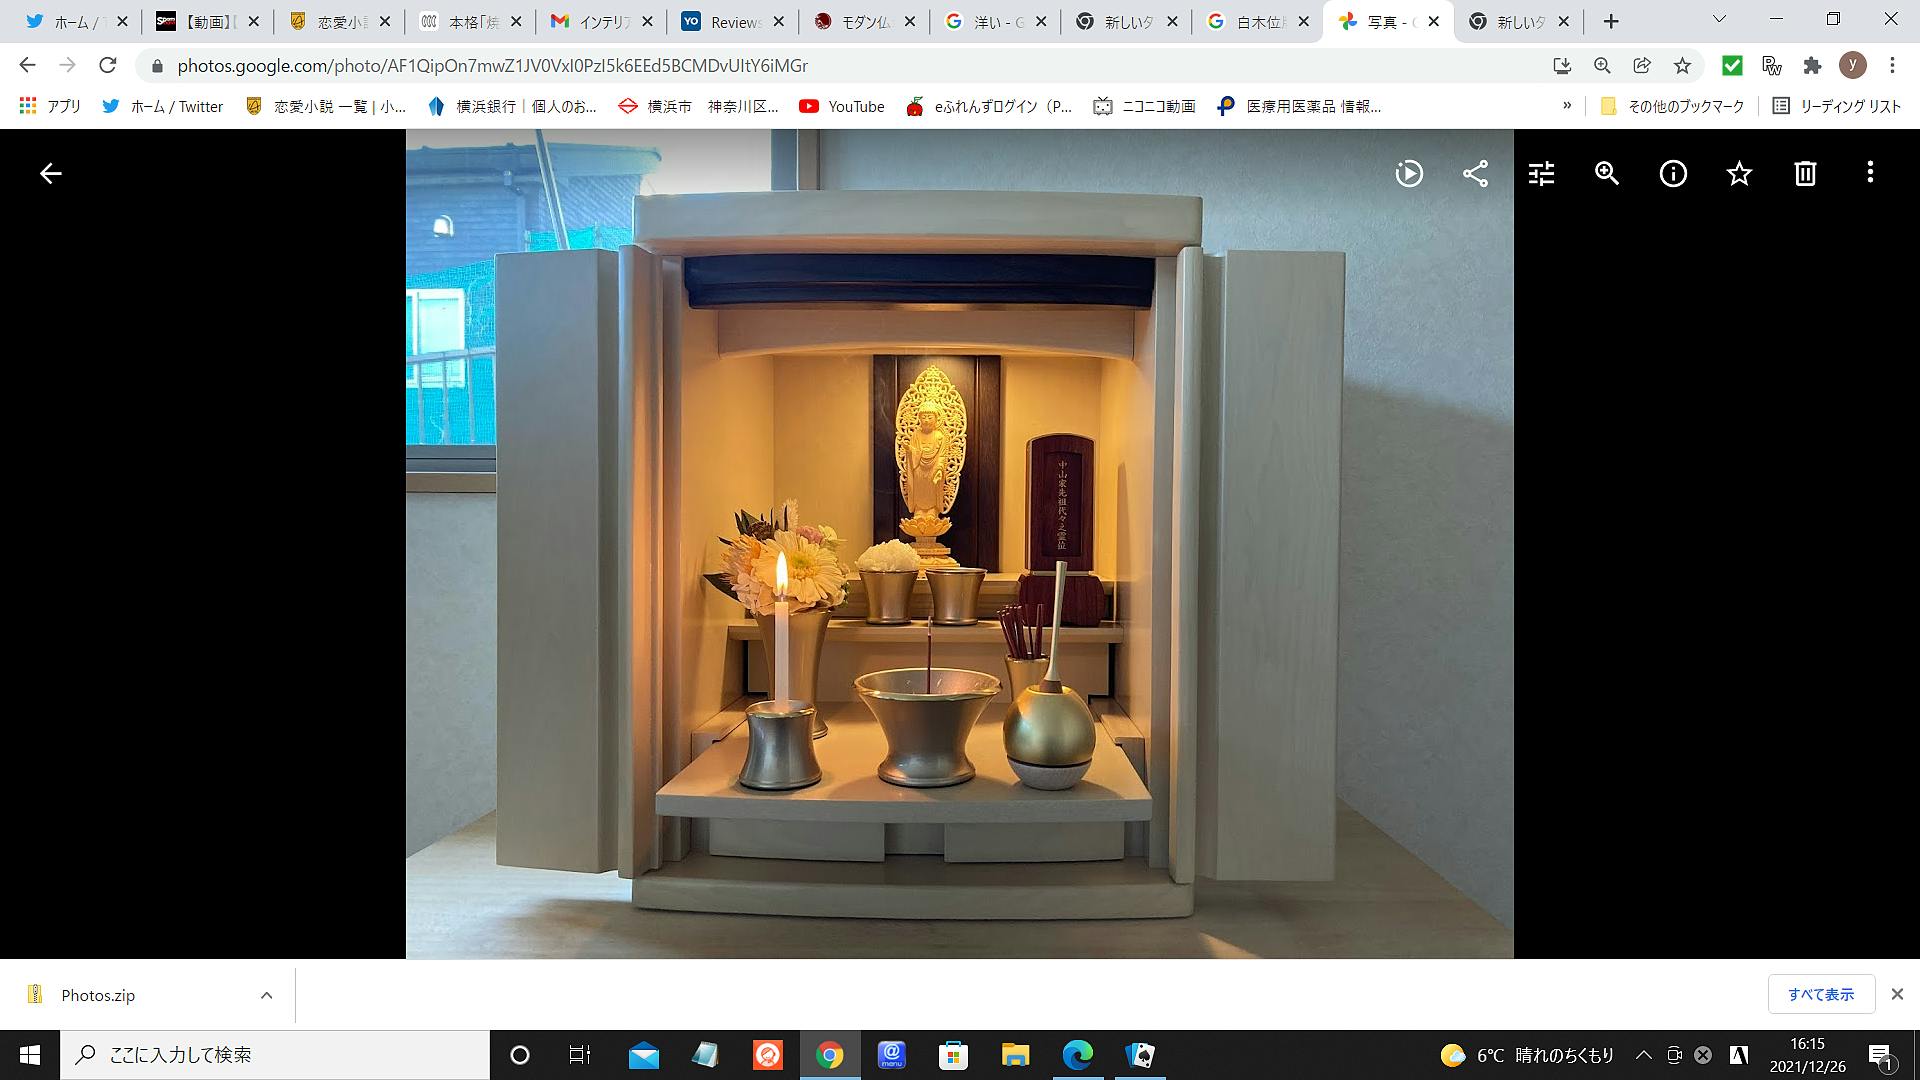The width and height of the screenshot is (1920, 1080).
Task: Expand hidden bookmarks overflow chevron
Action: tap(1566, 106)
